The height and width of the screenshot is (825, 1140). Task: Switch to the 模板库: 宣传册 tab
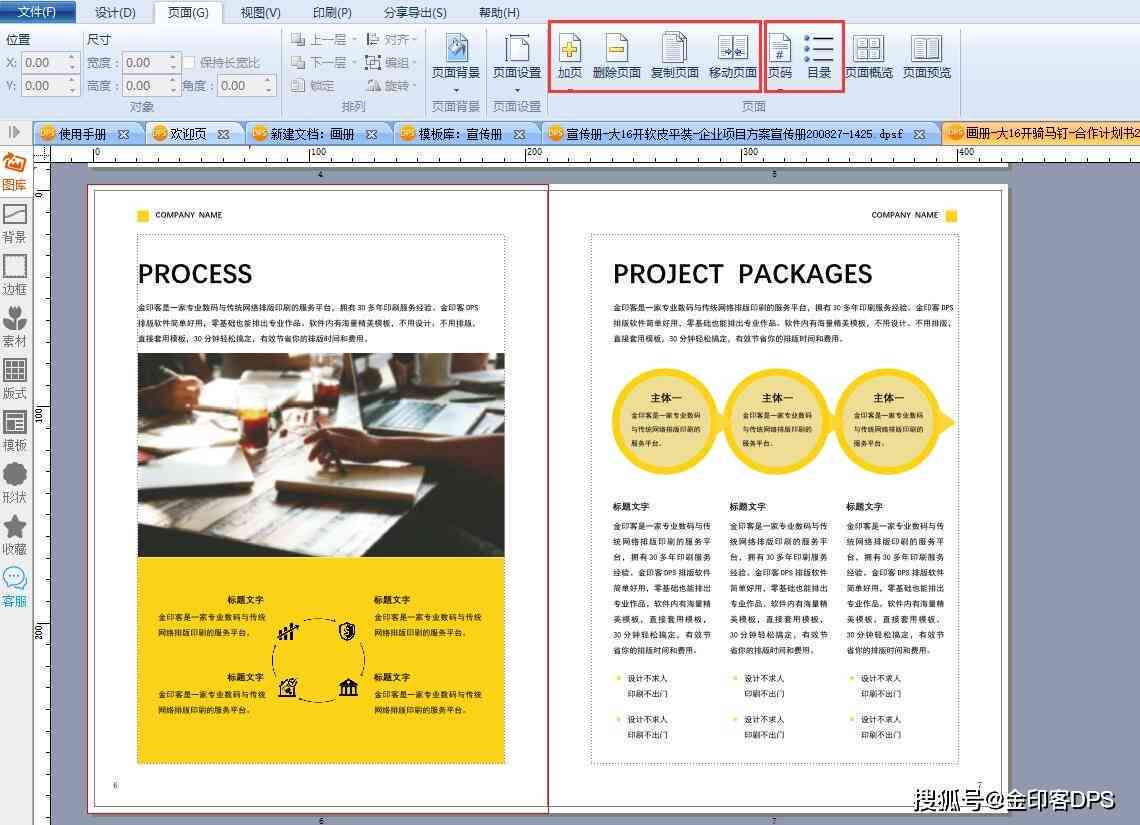point(460,134)
